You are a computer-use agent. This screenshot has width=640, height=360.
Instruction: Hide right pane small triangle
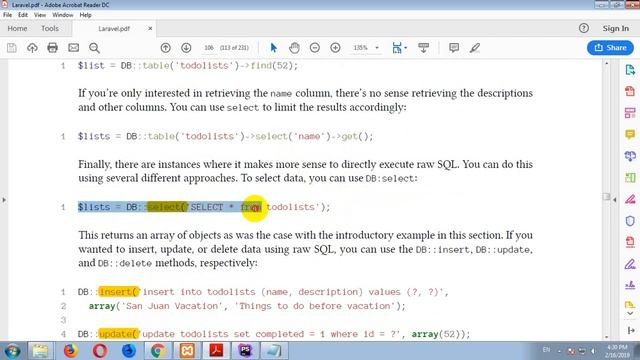(x=615, y=200)
